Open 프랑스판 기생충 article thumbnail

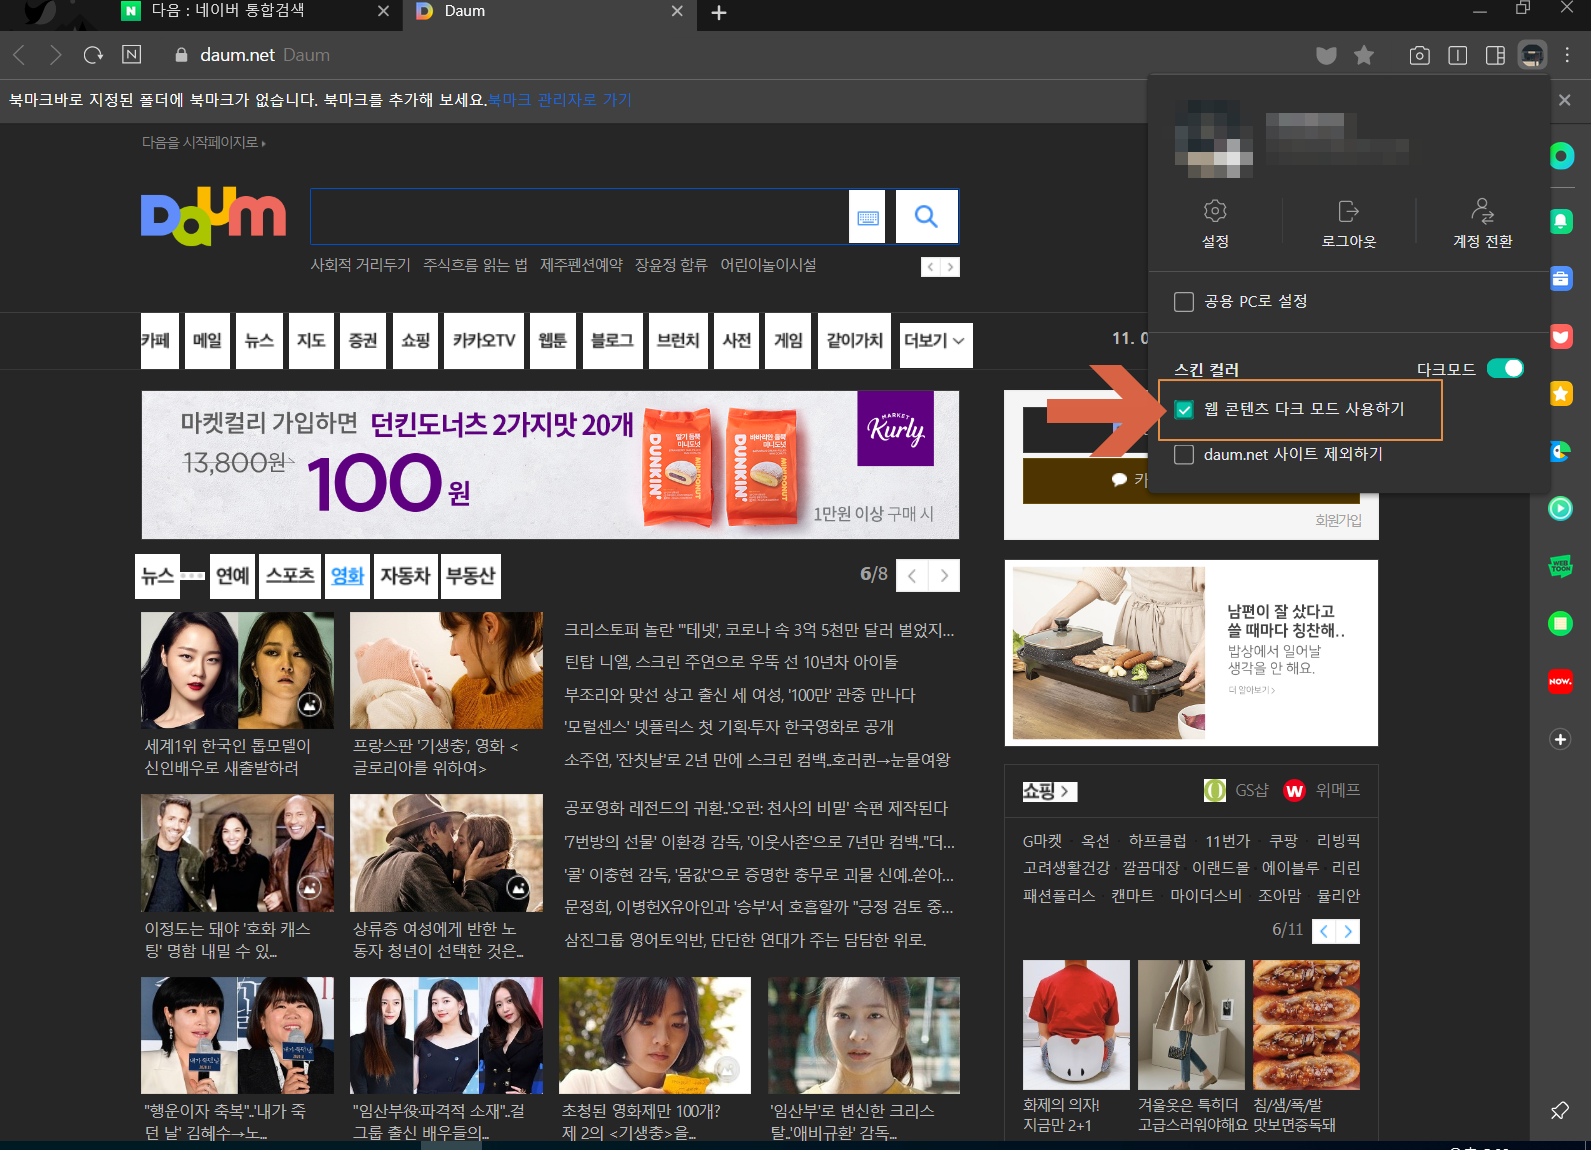[446, 670]
